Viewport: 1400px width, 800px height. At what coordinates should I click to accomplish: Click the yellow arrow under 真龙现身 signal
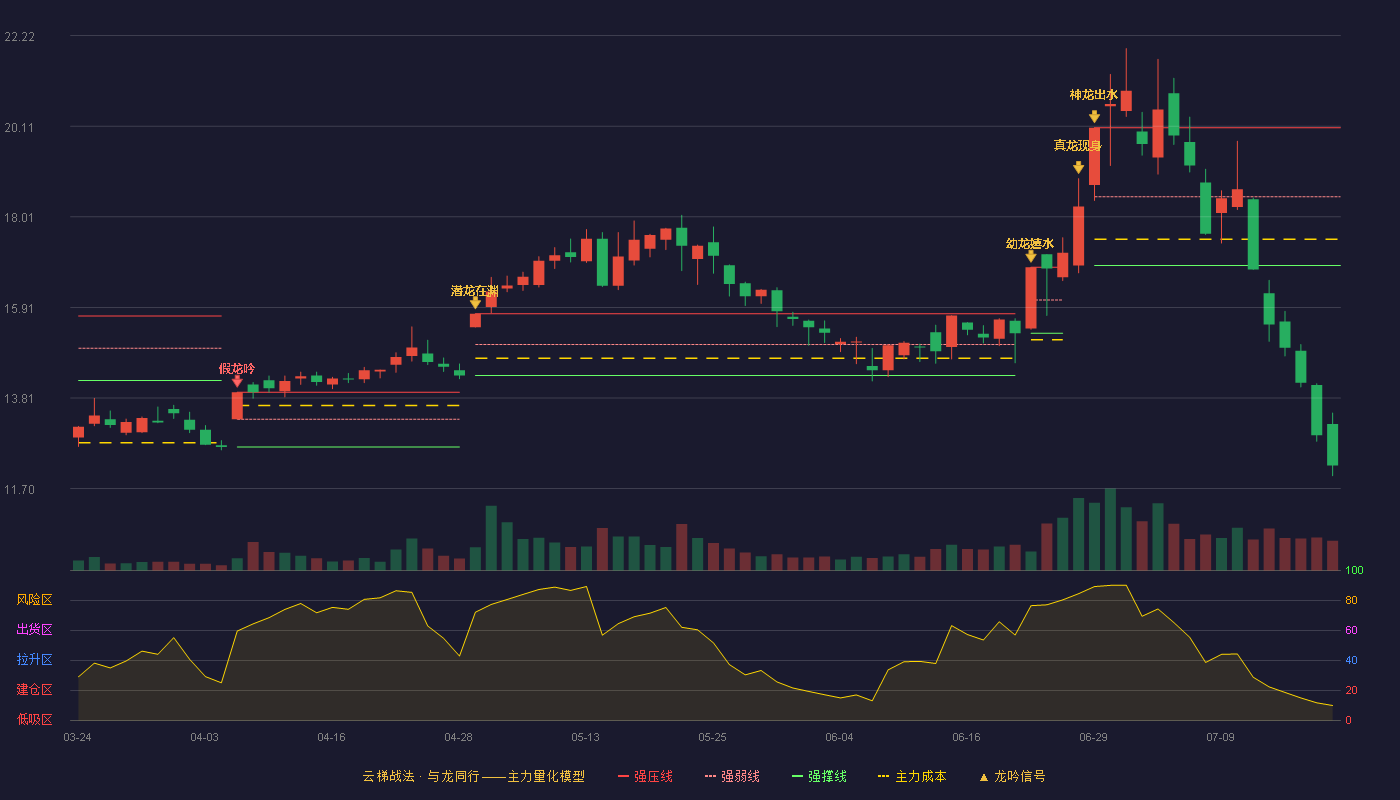point(1078,167)
